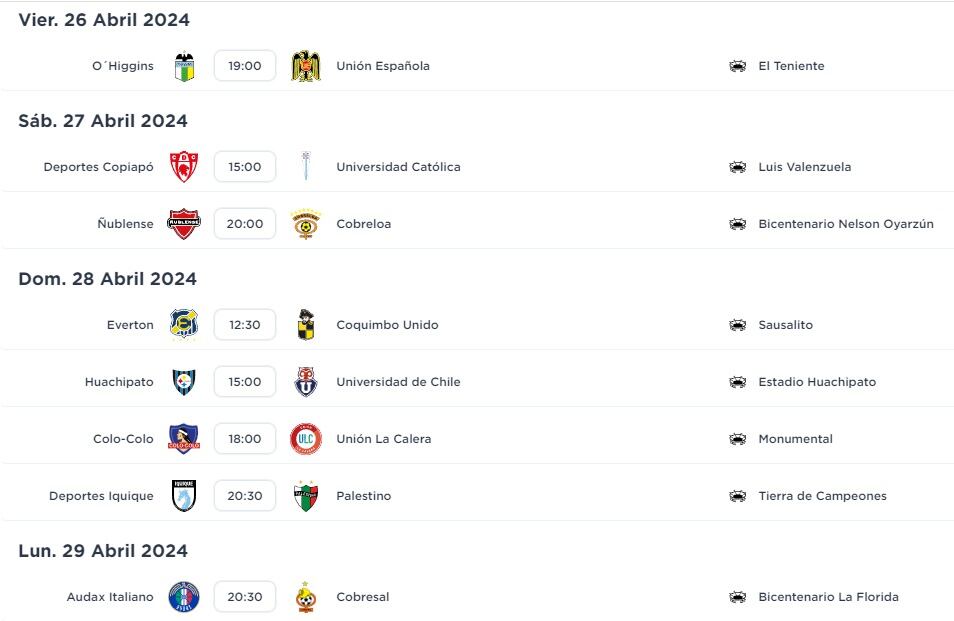Click the Everton club badge
The height and width of the screenshot is (621, 954).
coord(184,324)
